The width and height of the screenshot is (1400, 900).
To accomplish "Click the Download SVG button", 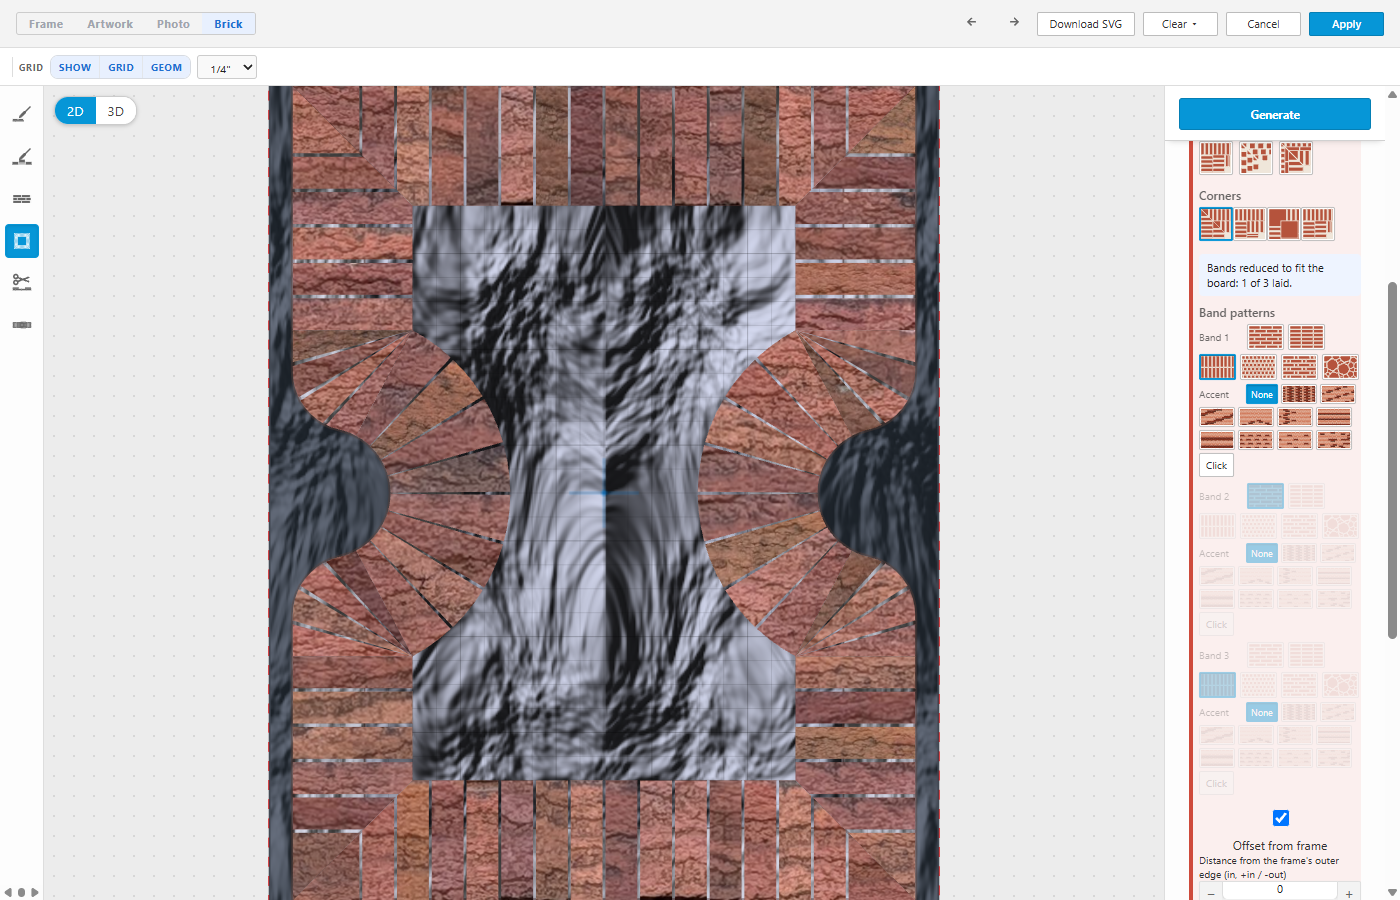I will (1086, 24).
